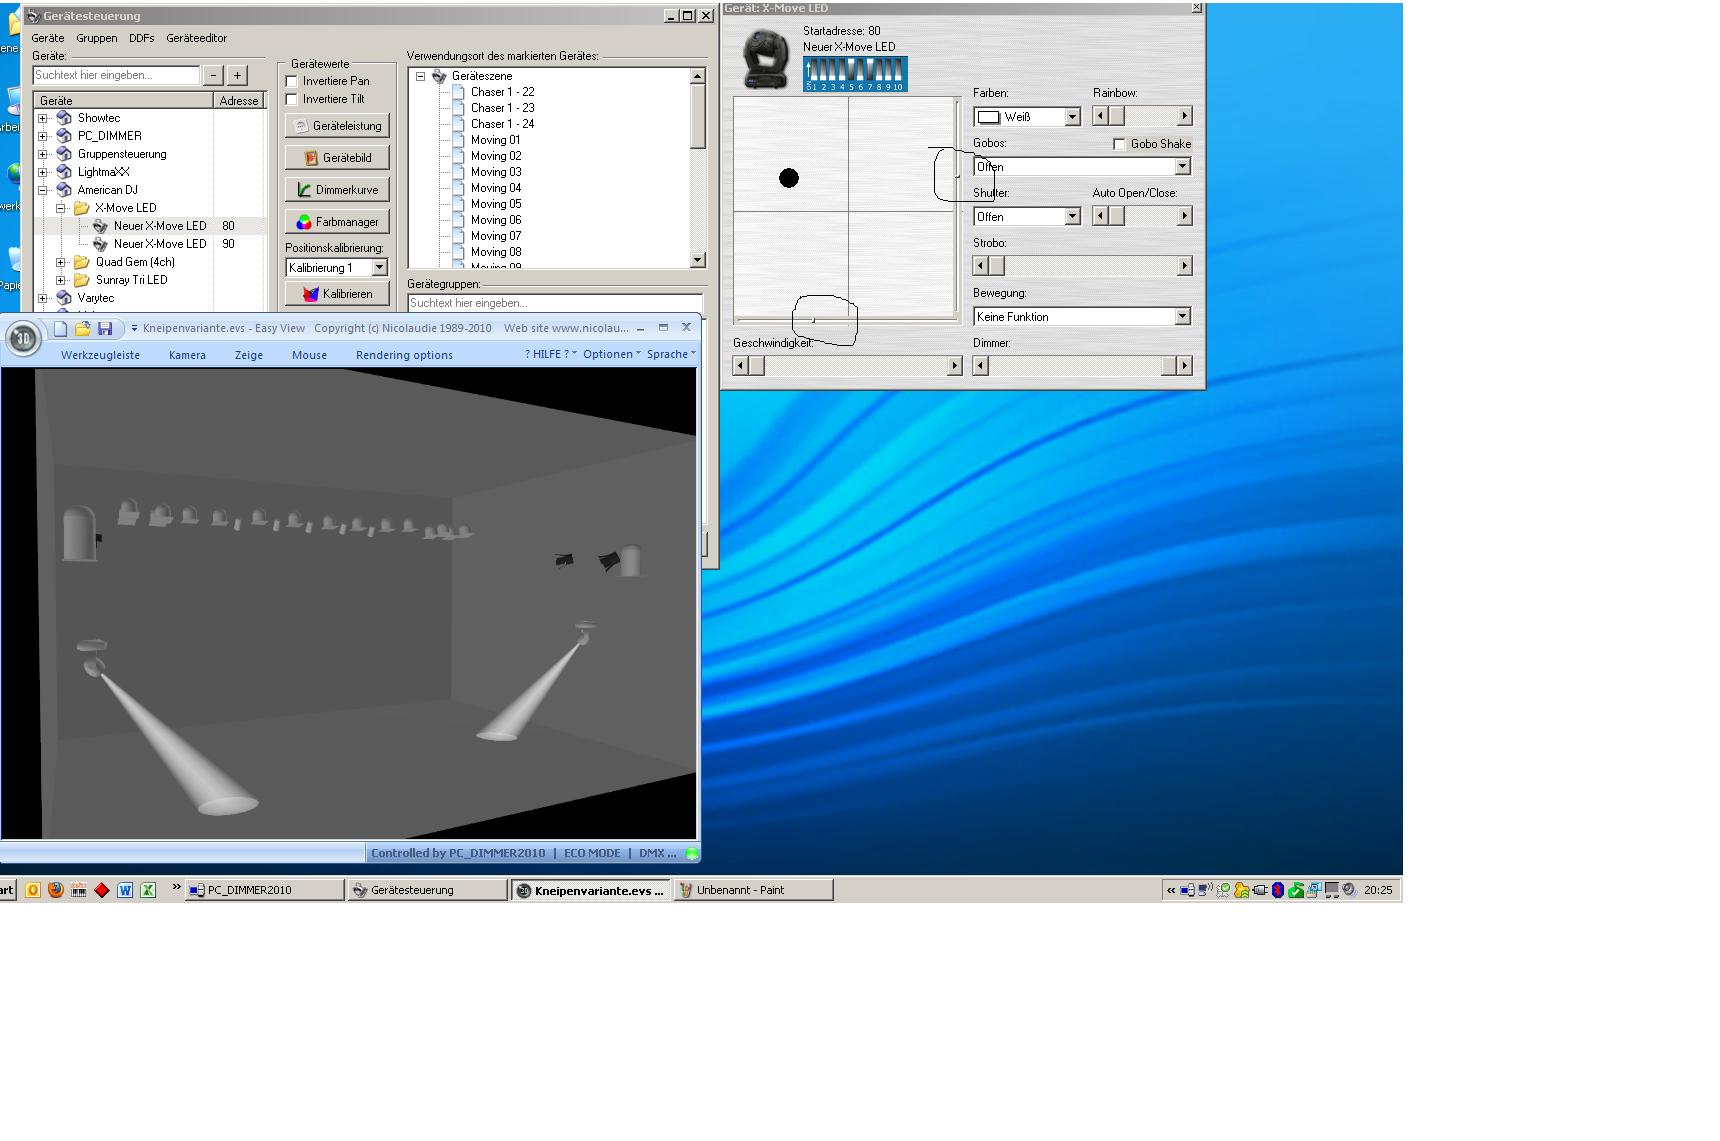Expand the PC_DIMMER tree node
1720x1141 pixels.
click(43, 136)
